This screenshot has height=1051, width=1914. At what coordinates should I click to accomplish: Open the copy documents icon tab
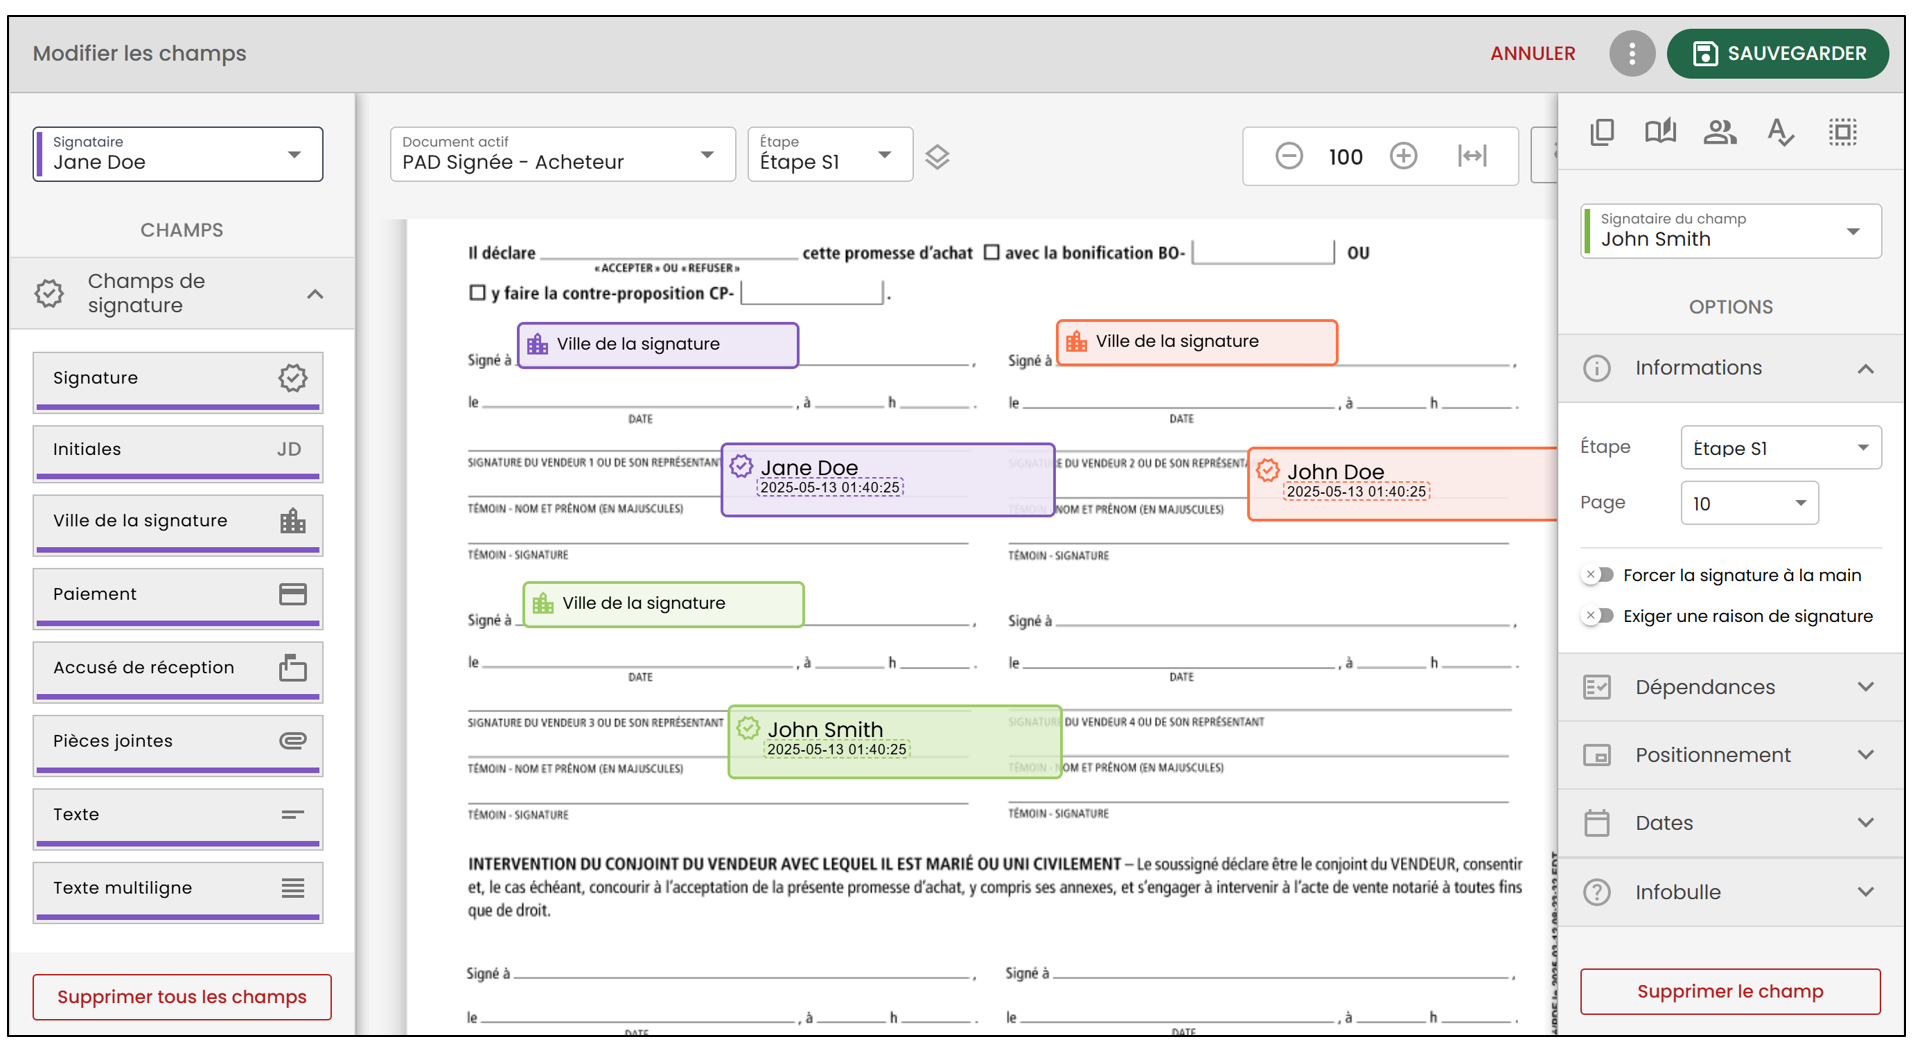(1602, 132)
